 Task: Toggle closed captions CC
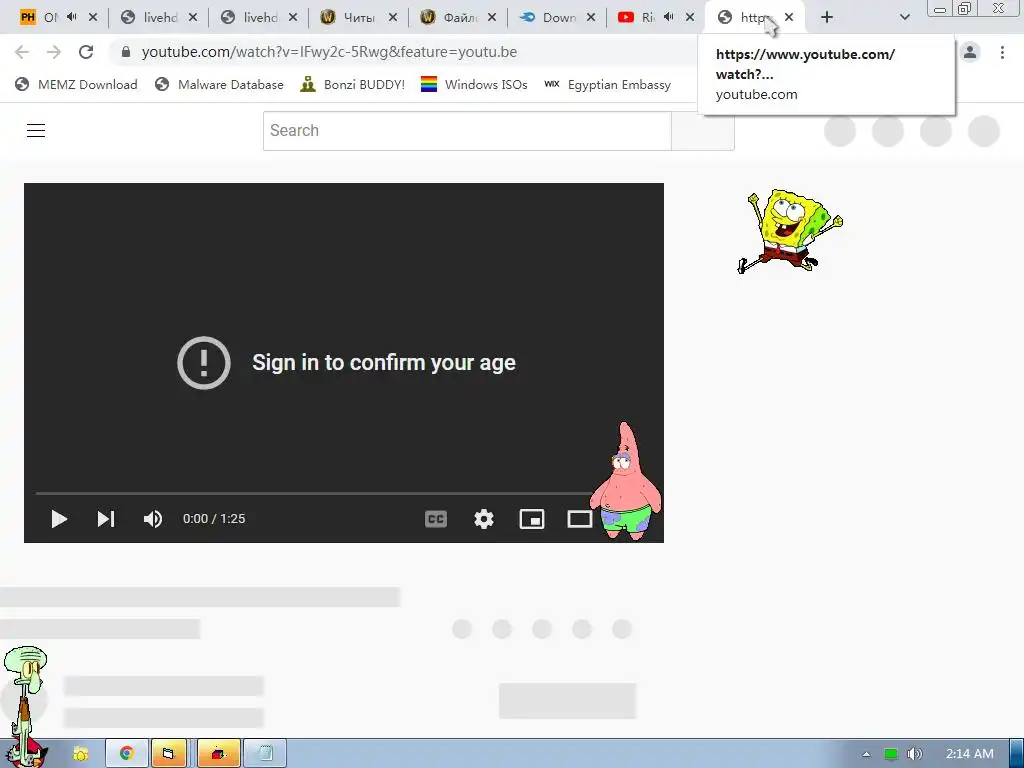click(x=436, y=519)
